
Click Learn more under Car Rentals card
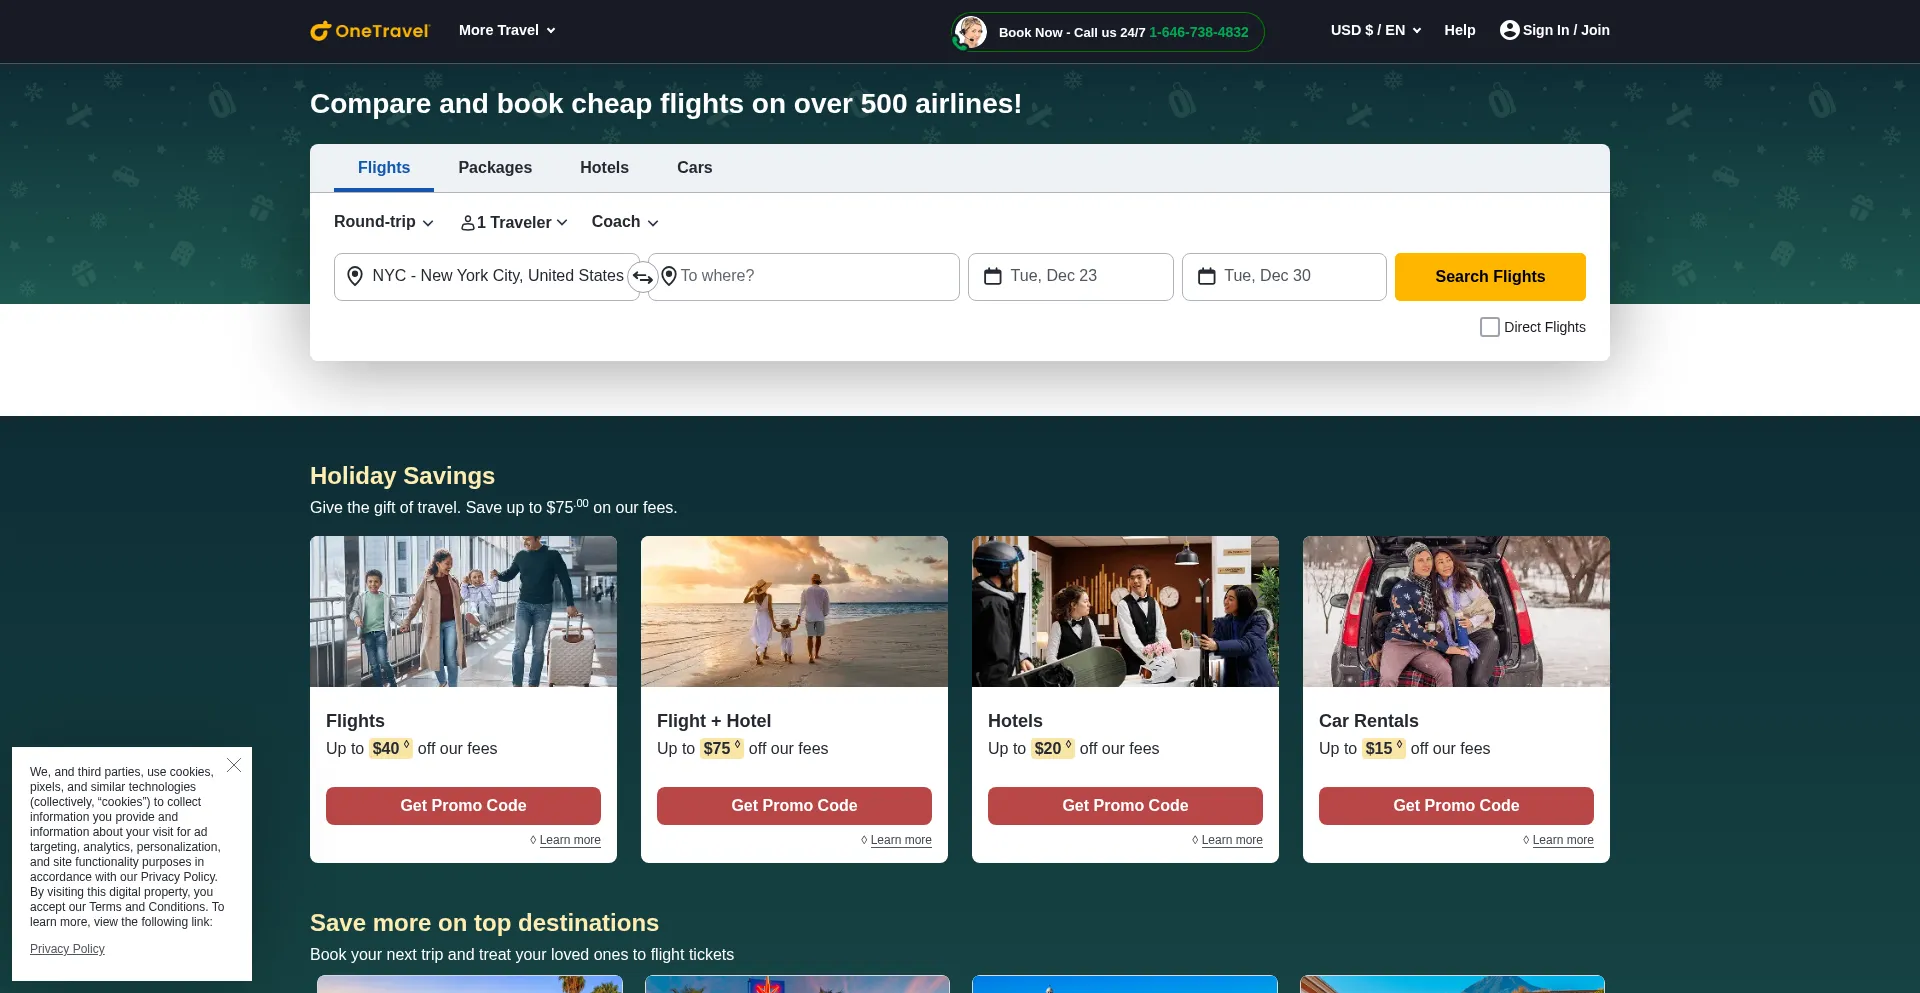[x=1563, y=840]
